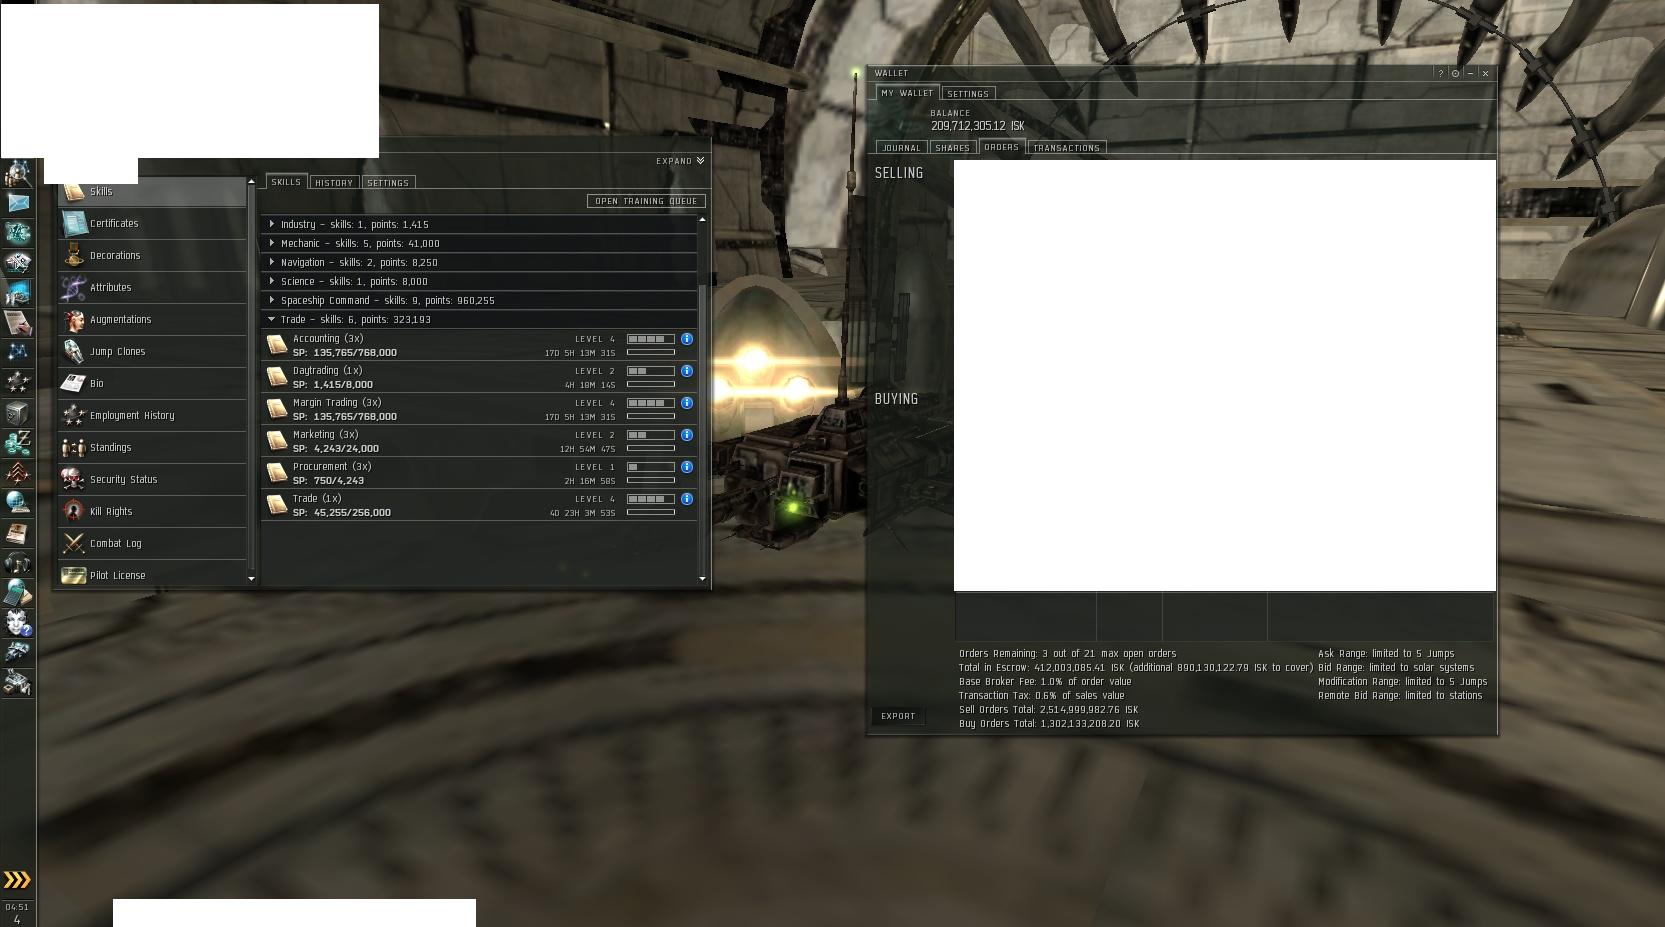Click the red chevrons icon in the sidebar
The image size is (1665, 927).
click(18, 472)
